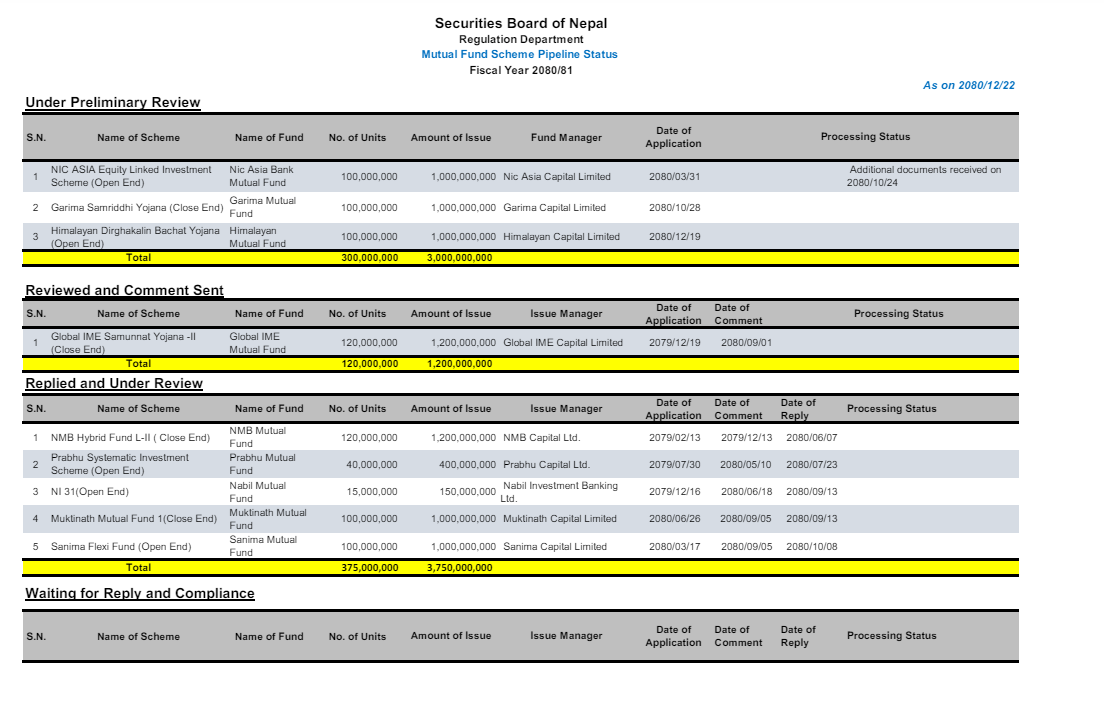Click the 3,750,000,000 total amount in yellow row
The image size is (1104, 708).
pyautogui.click(x=459, y=567)
